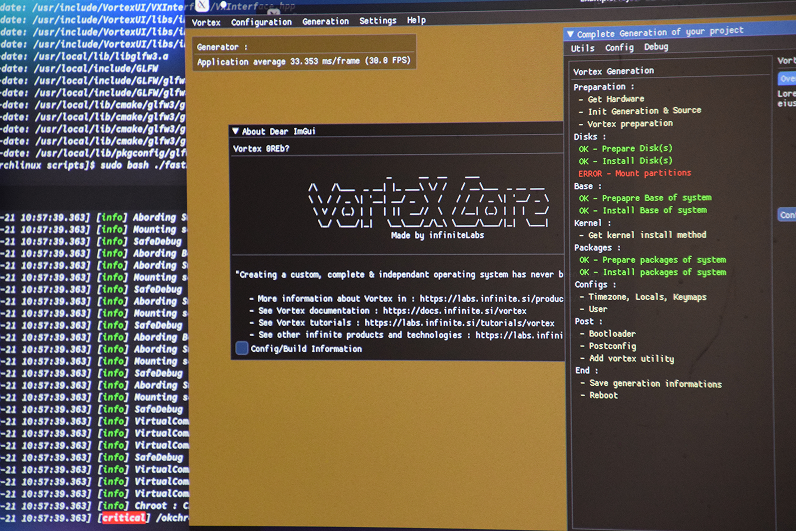The width and height of the screenshot is (796, 531).
Task: Toggle the Config/Build Information checkbox
Action: coord(242,348)
